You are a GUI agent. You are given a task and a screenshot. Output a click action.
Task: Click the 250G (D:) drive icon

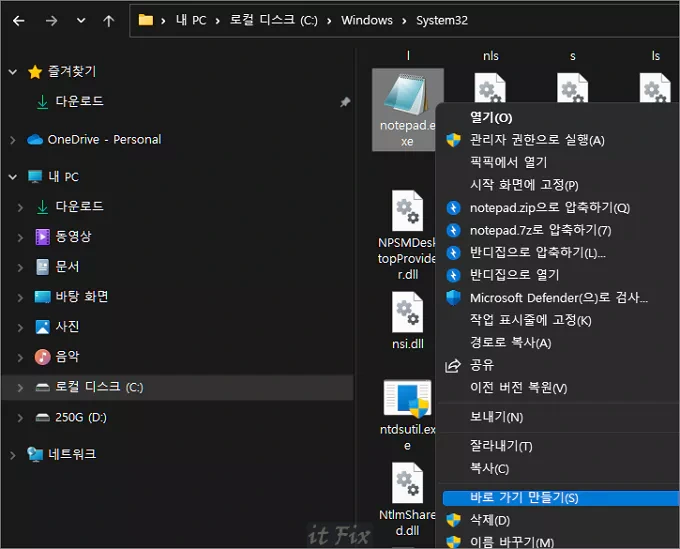42,417
